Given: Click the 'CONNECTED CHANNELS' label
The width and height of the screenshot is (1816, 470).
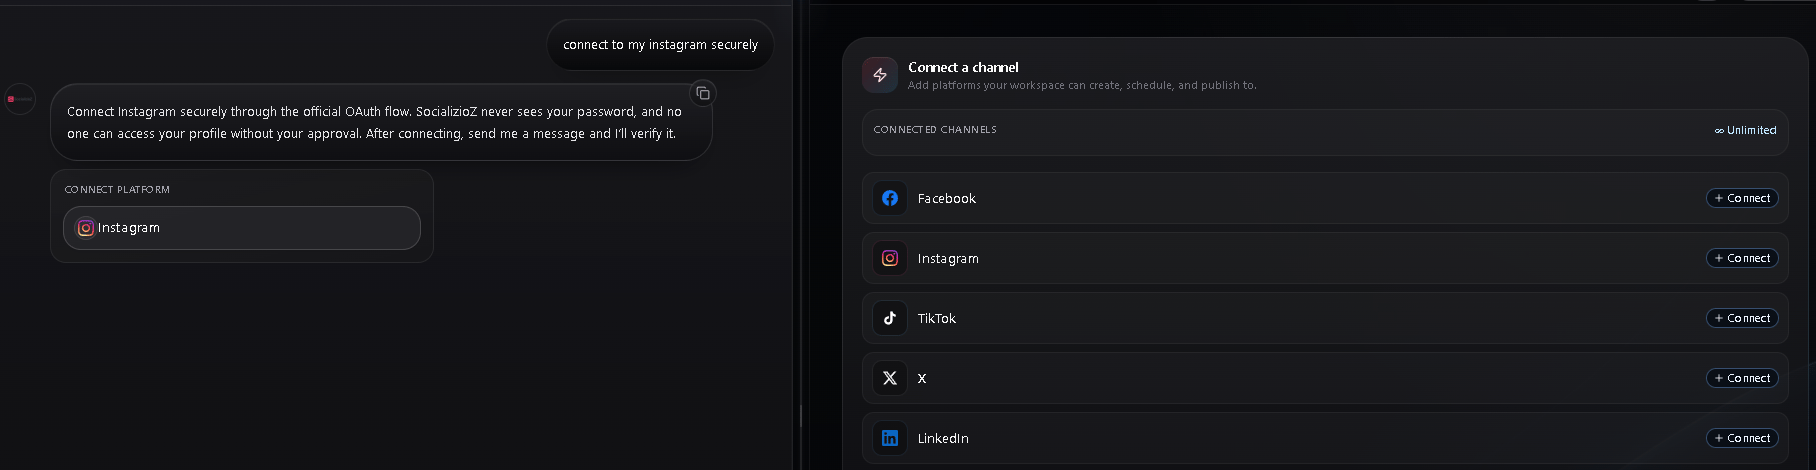Looking at the screenshot, I should point(935,130).
